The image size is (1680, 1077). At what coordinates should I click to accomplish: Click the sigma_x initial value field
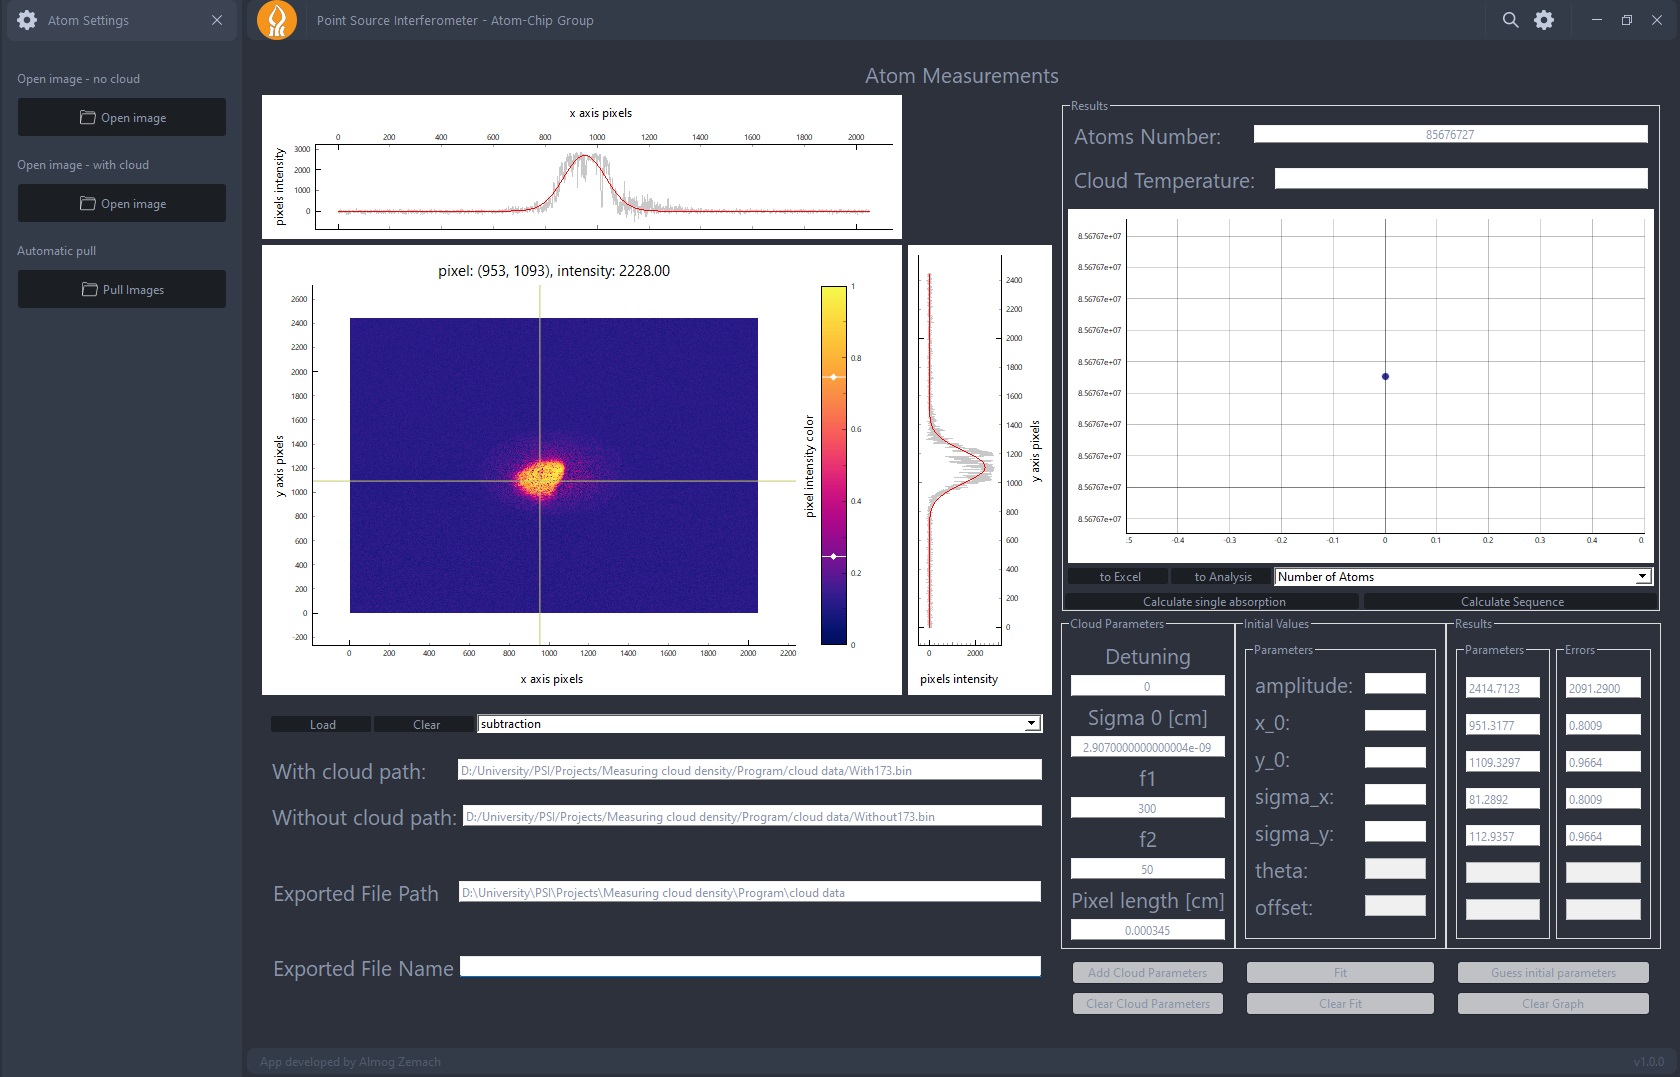tap(1395, 794)
